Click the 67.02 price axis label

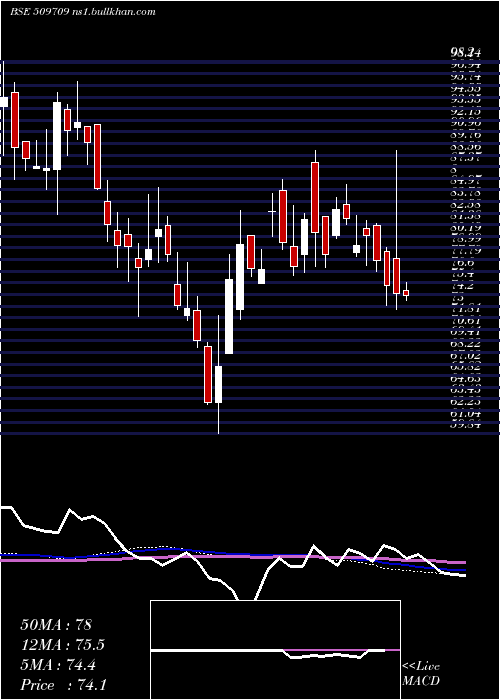tap(465, 356)
